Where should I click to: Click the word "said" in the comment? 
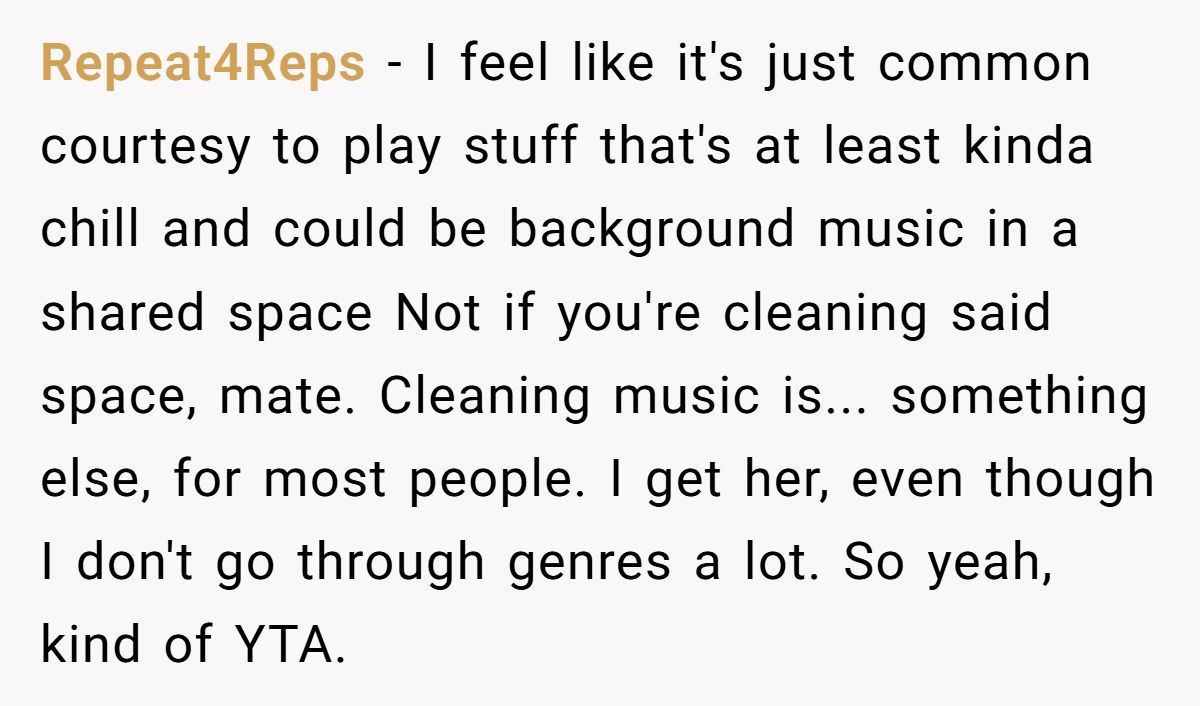[1002, 315]
